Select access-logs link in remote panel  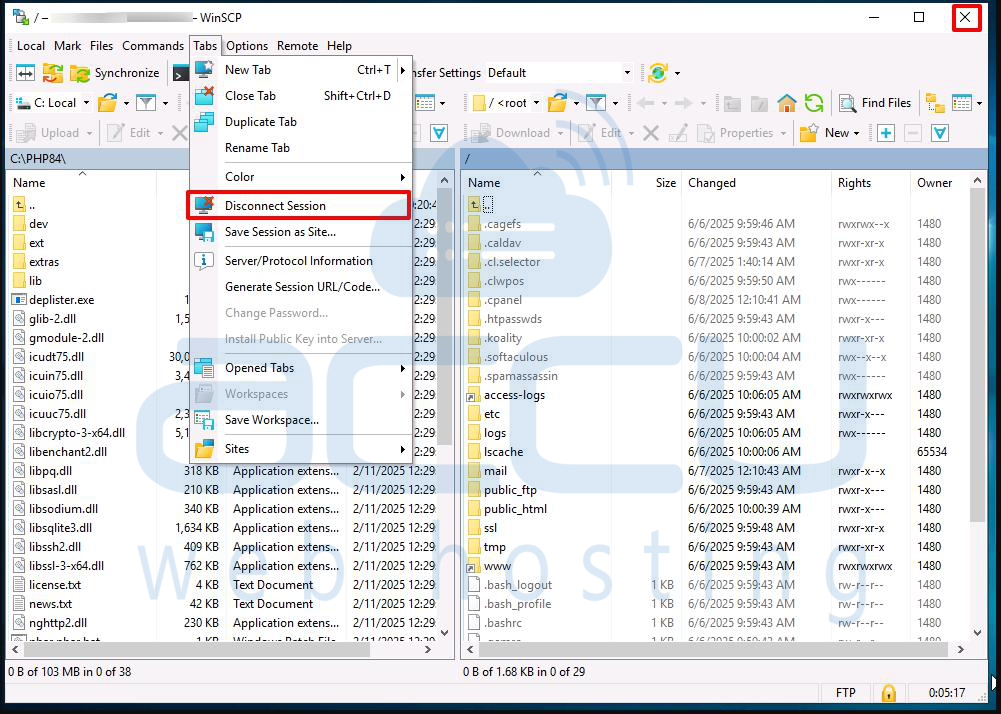(x=514, y=395)
